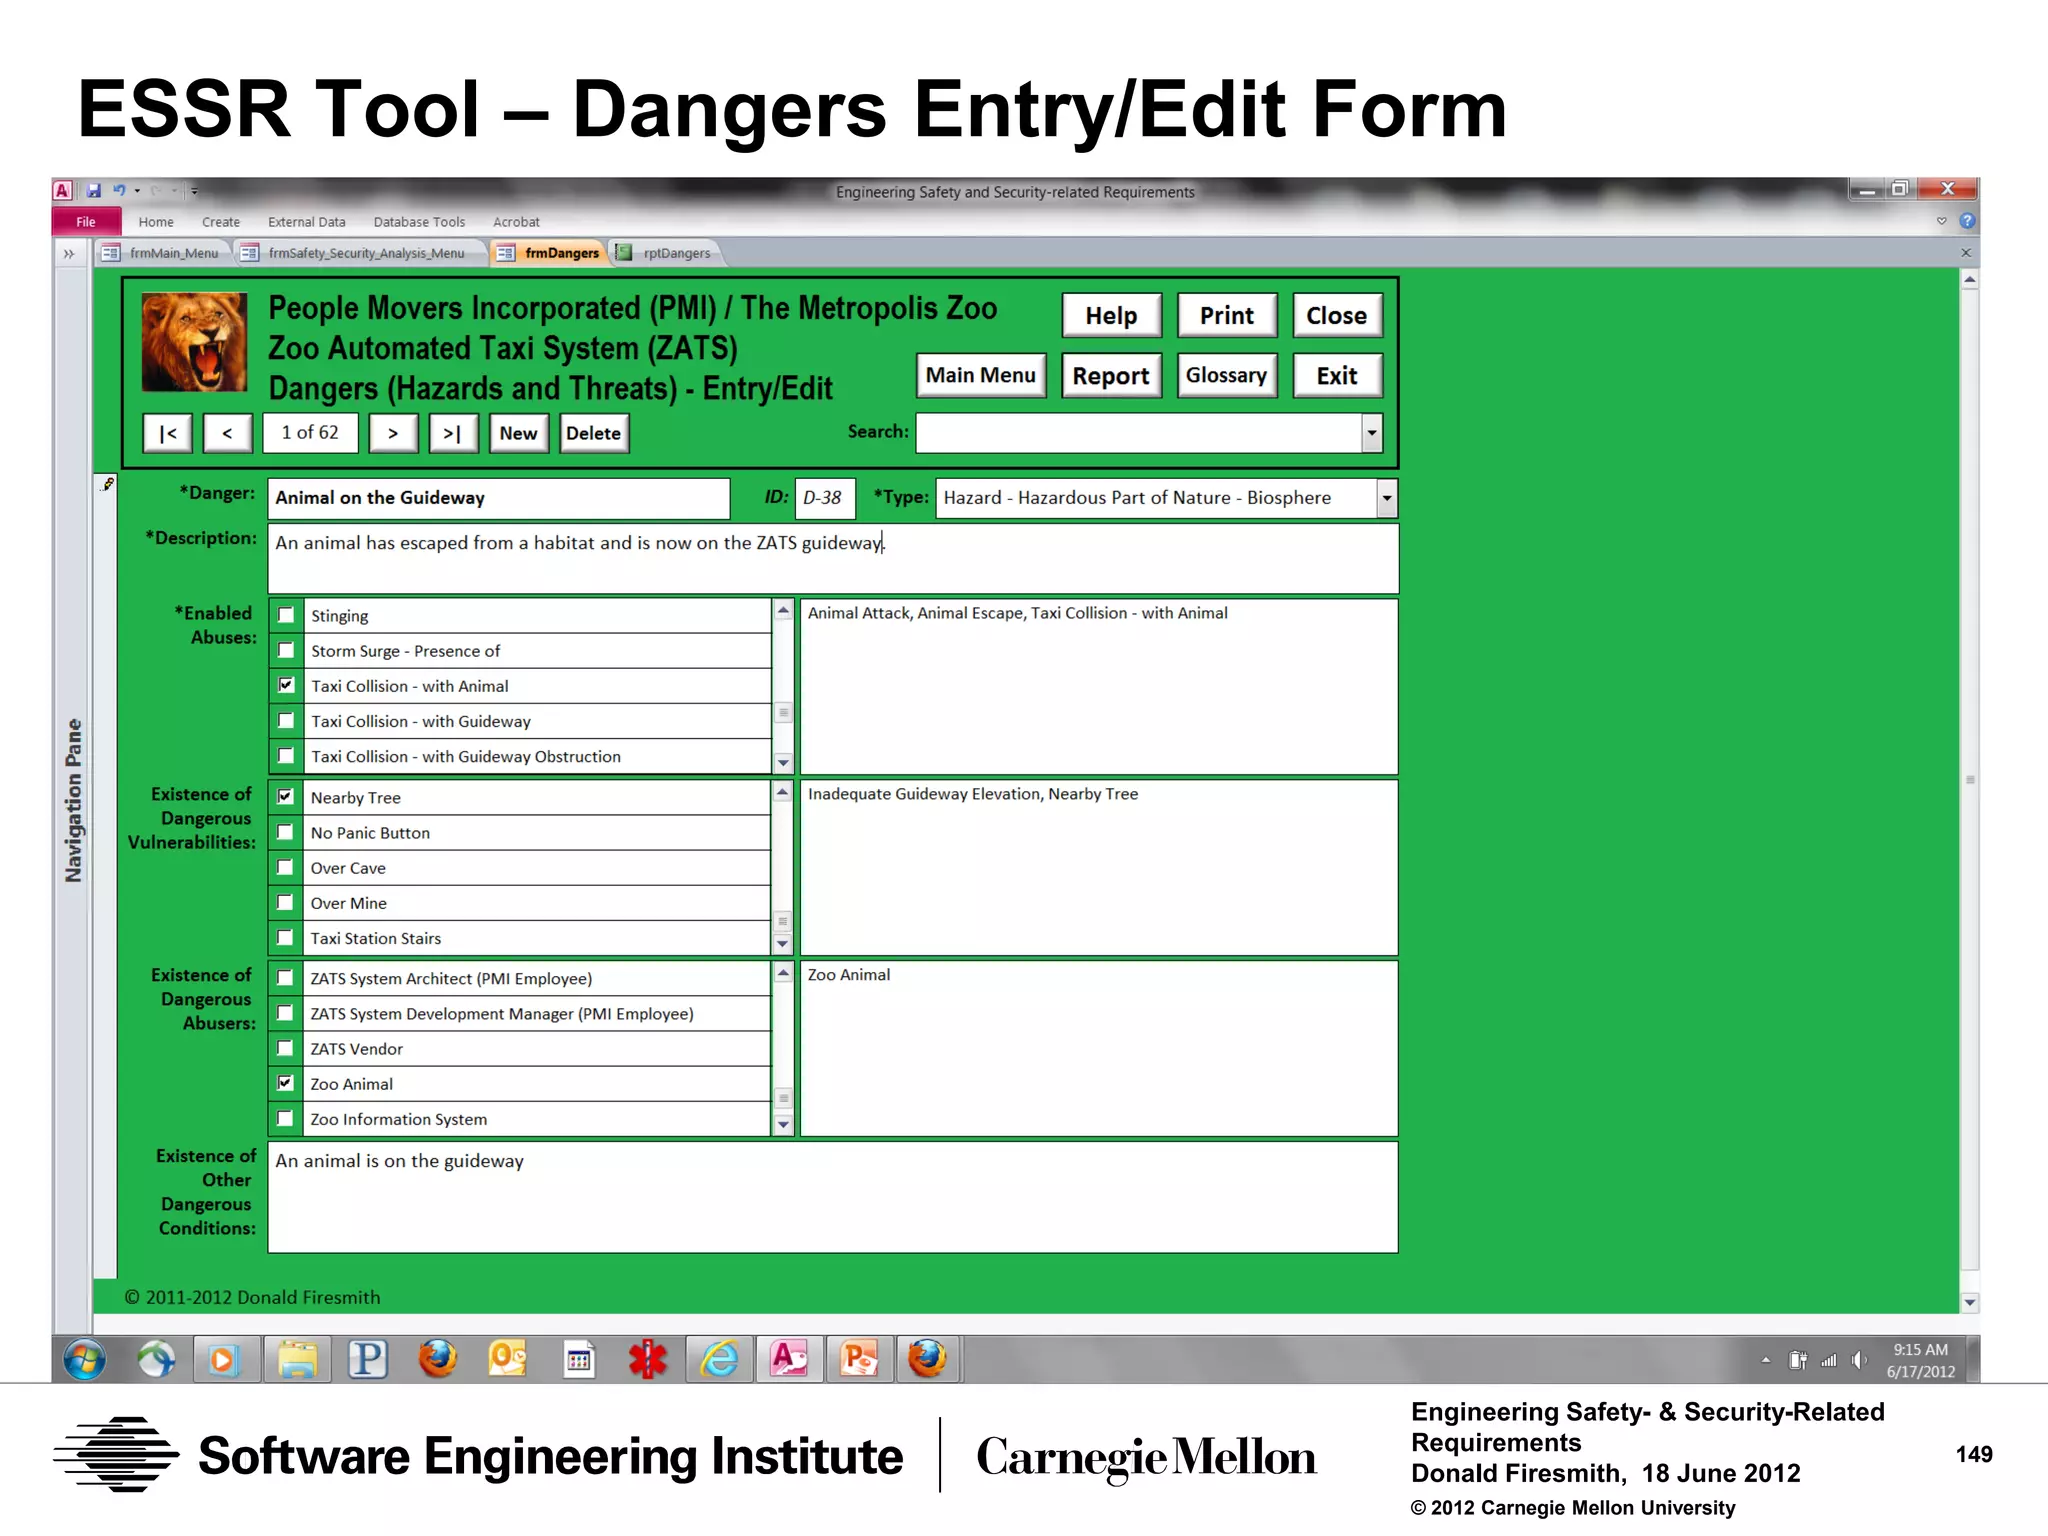The image size is (2048, 1536).
Task: Click the pencil record selector beside Danger
Action: (108, 484)
